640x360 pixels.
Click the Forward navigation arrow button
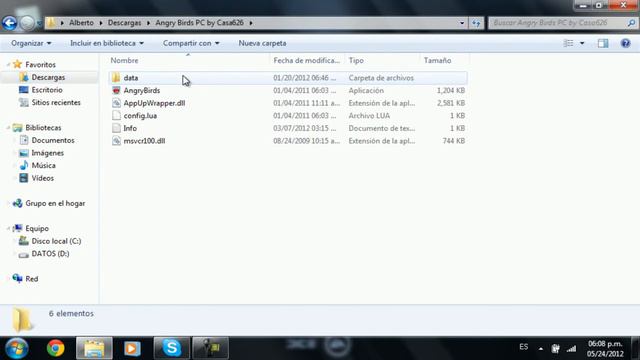[27, 23]
